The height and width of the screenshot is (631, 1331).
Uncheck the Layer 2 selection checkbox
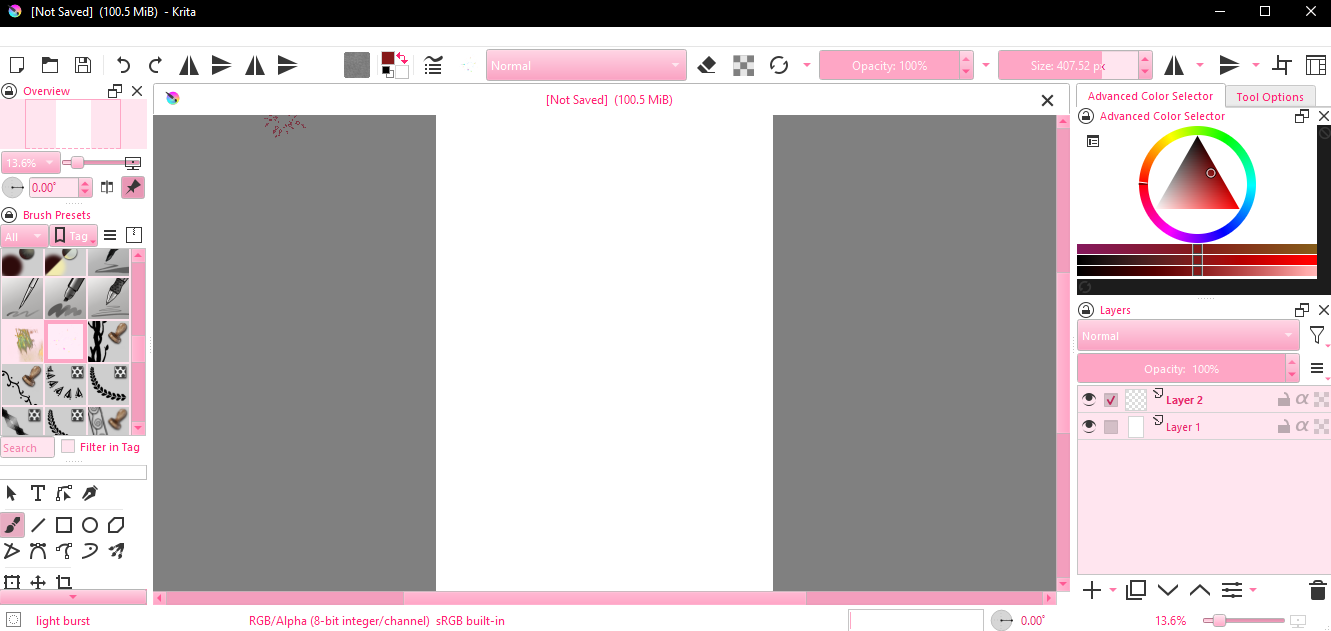coord(1111,400)
